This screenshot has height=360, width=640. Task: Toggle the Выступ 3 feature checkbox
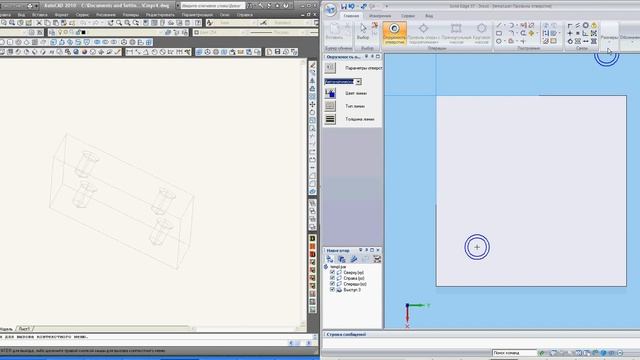pyautogui.click(x=332, y=289)
